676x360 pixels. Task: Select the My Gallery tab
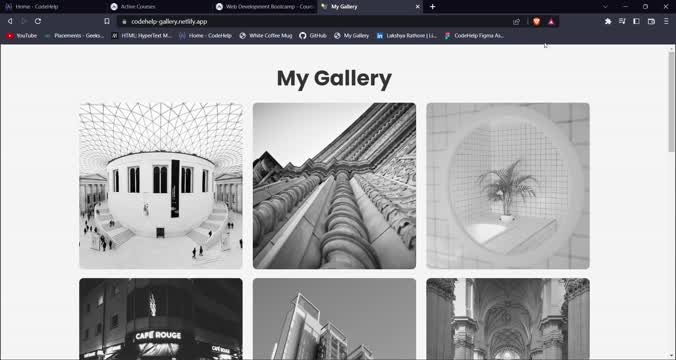tap(370, 6)
